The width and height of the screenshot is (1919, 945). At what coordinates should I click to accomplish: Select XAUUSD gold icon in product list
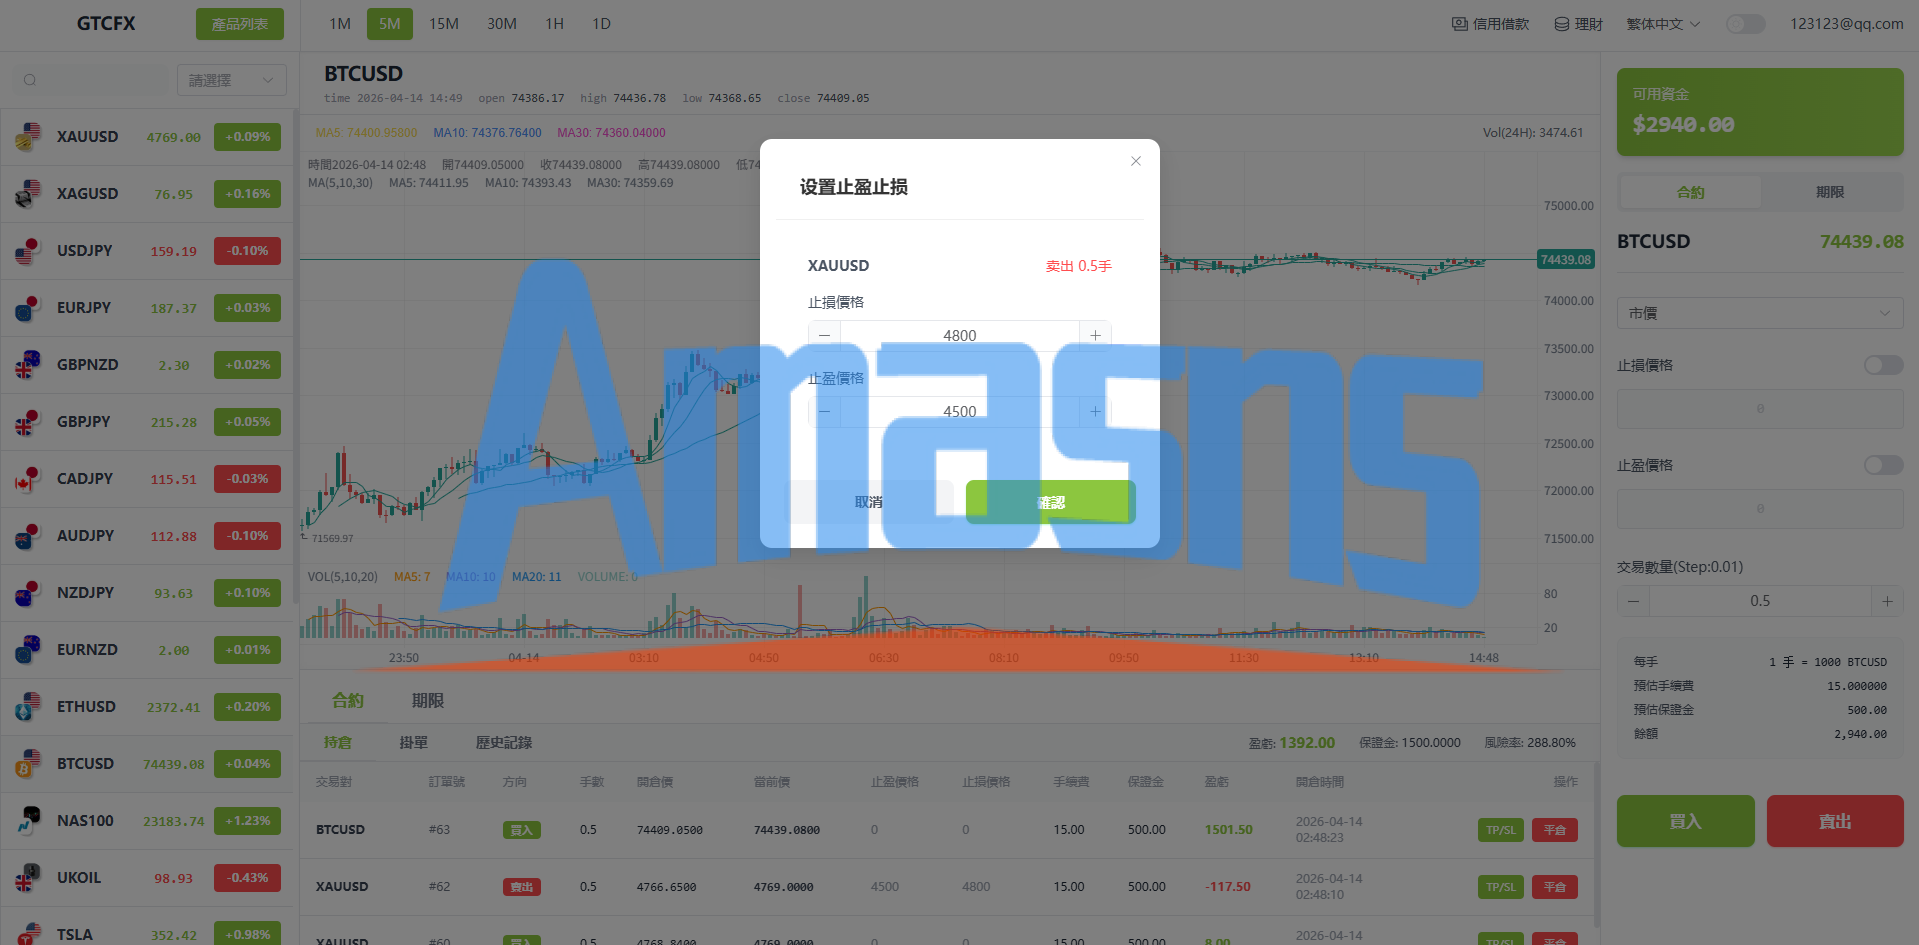tap(28, 137)
